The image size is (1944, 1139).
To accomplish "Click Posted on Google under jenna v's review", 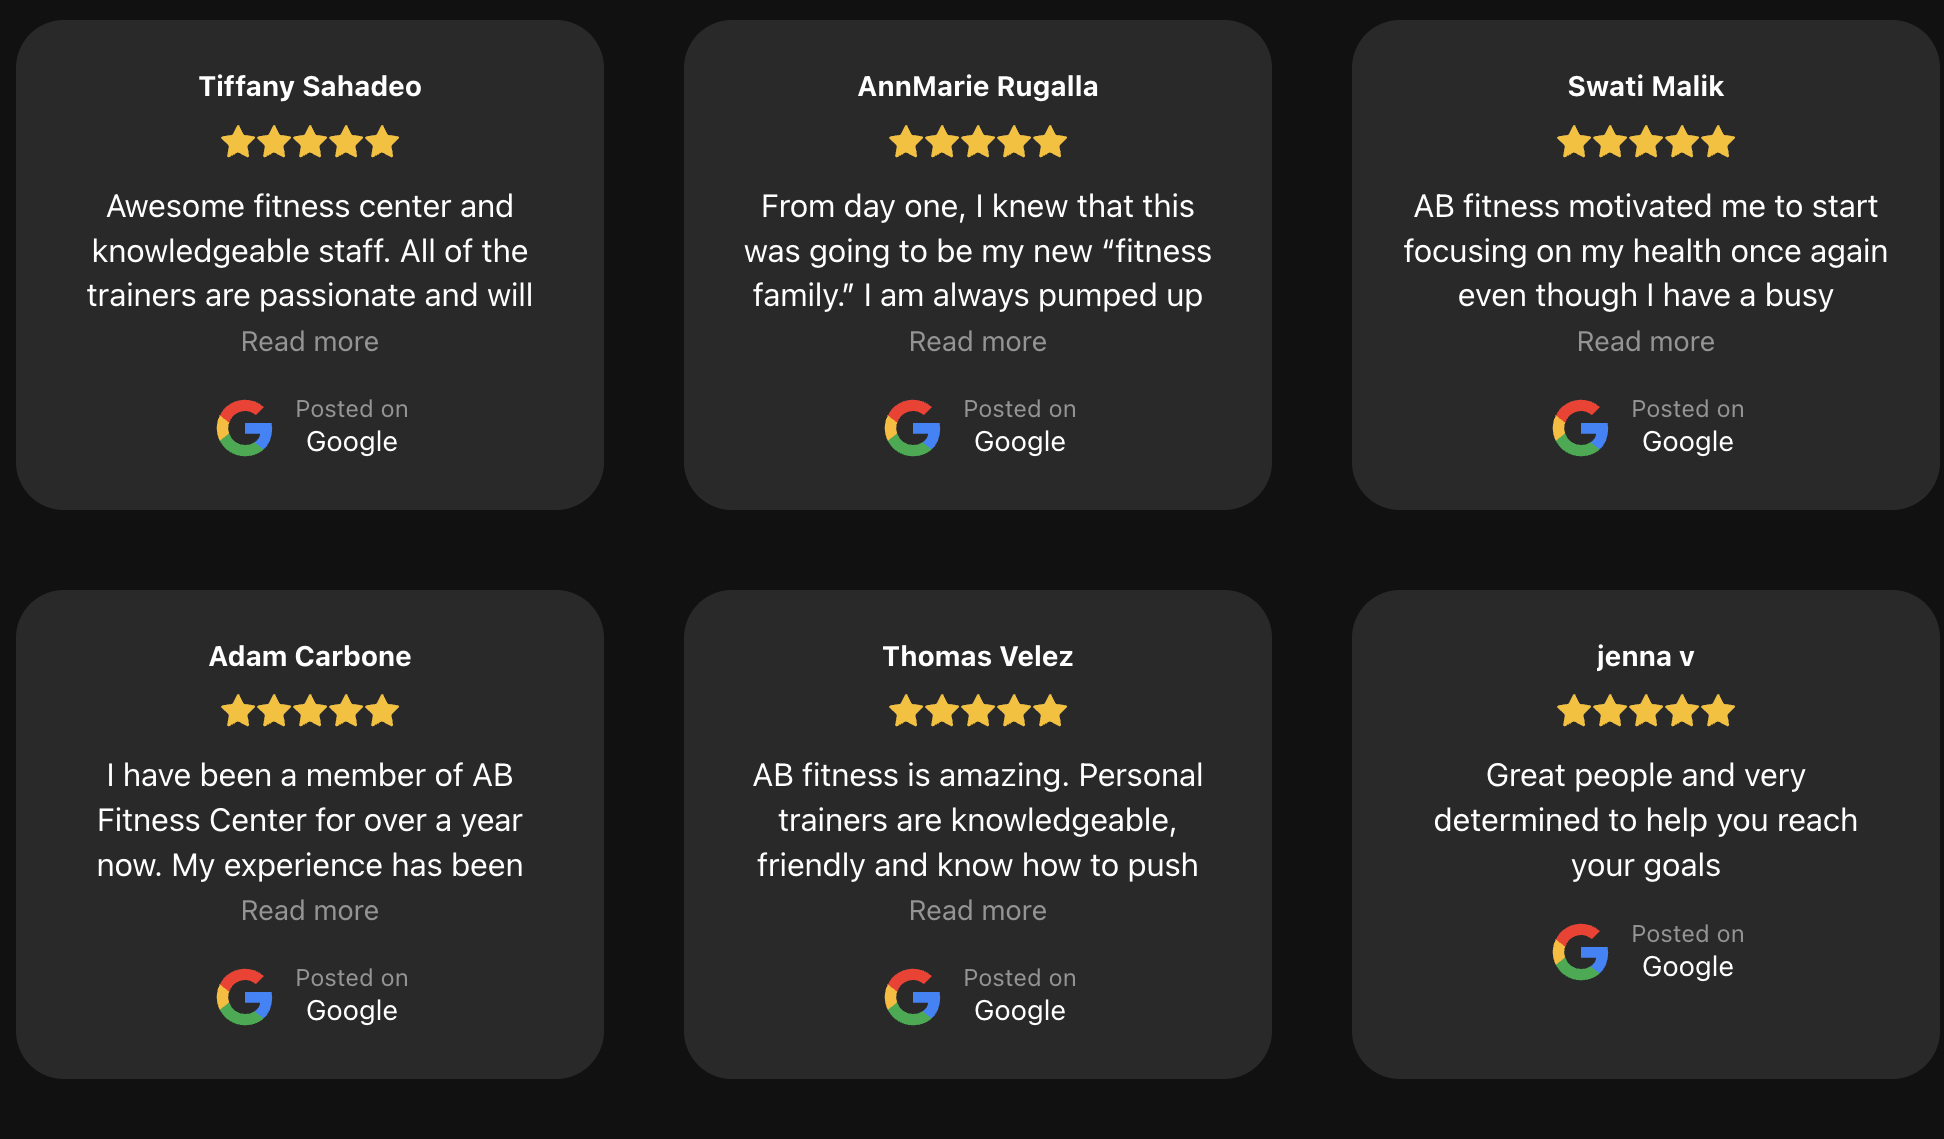I will point(1688,951).
